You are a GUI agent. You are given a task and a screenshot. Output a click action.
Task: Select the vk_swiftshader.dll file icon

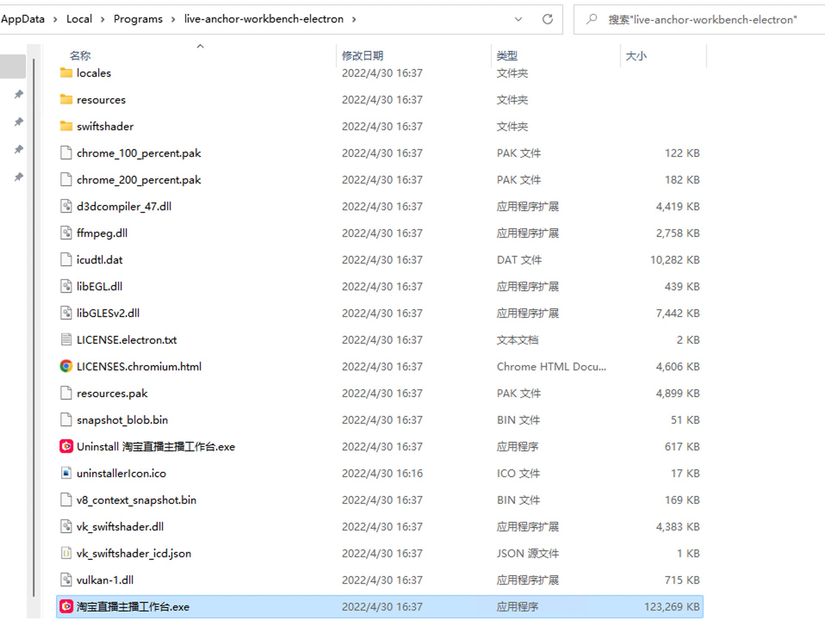click(66, 527)
